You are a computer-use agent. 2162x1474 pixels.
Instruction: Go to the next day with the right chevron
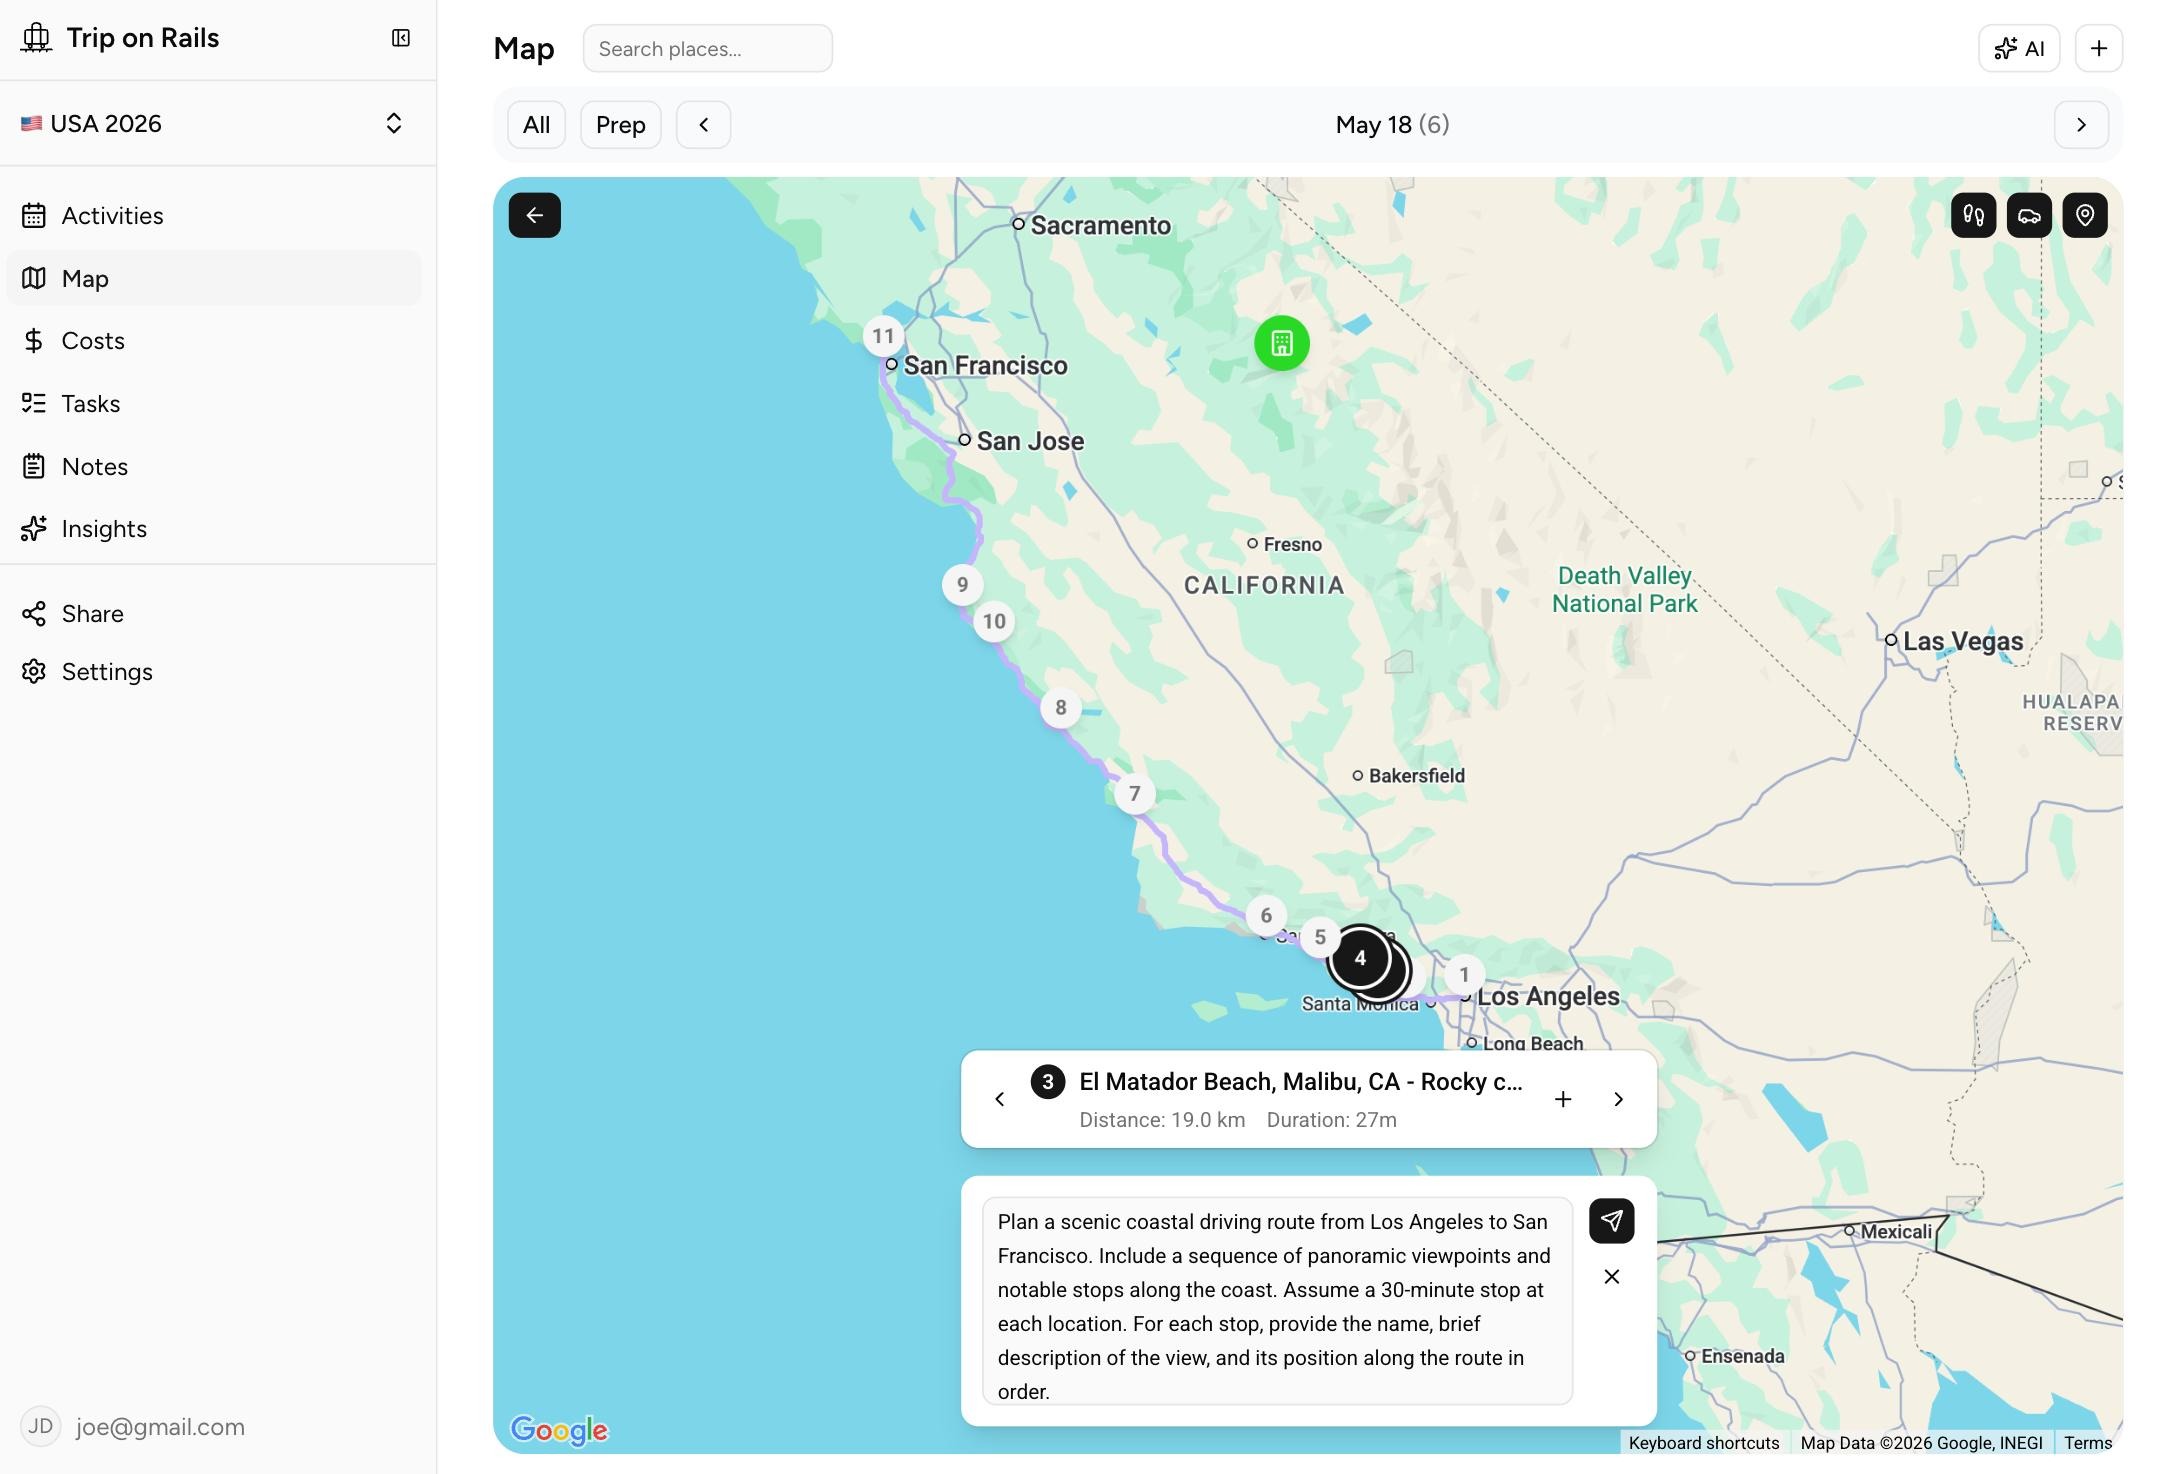point(2081,124)
